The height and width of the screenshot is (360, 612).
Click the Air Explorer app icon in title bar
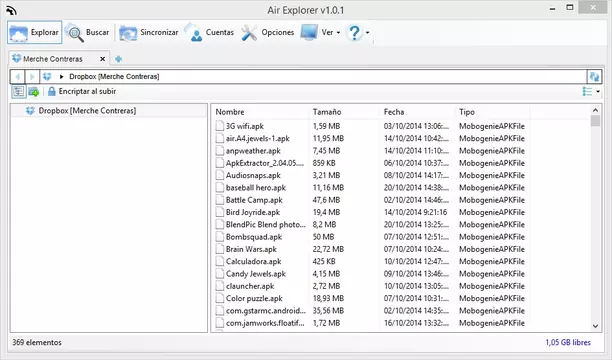pyautogui.click(x=11, y=10)
